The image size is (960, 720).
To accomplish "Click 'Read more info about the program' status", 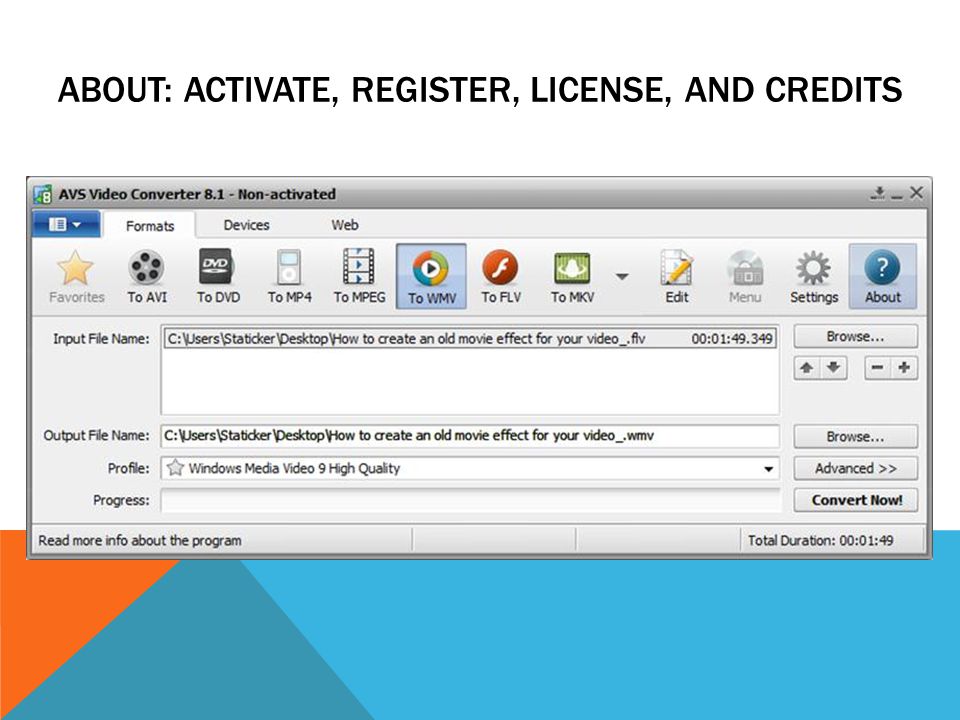I will point(140,541).
